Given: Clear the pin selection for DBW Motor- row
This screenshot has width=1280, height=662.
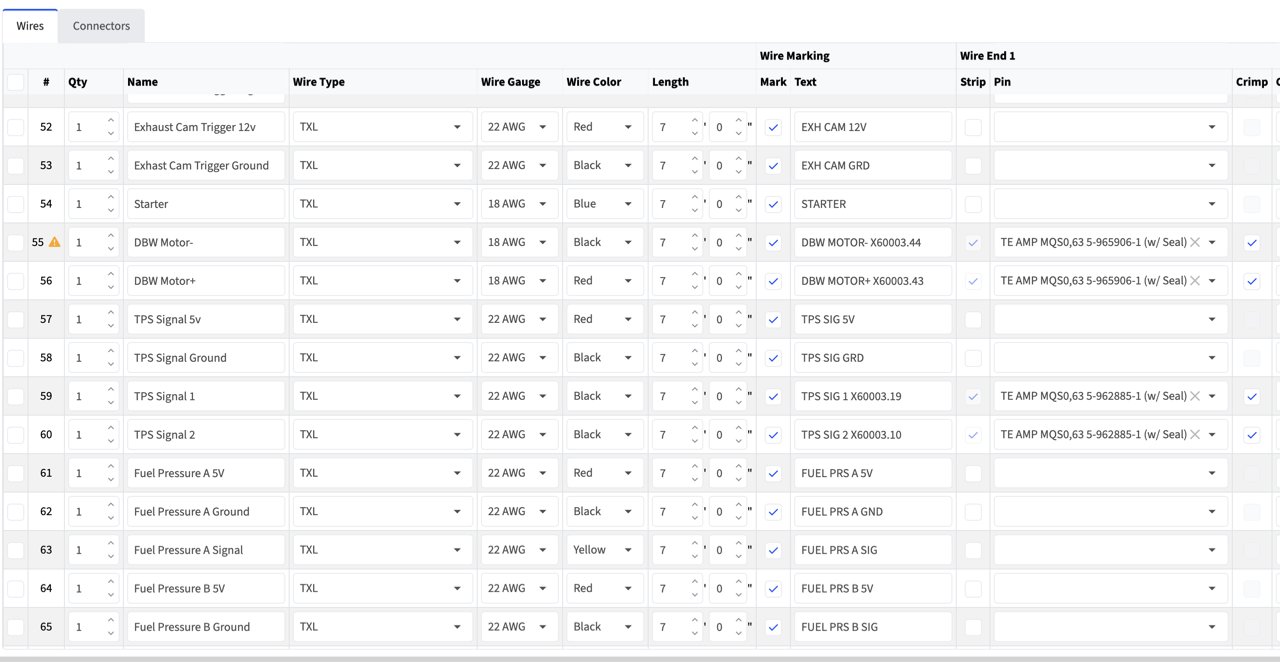Looking at the screenshot, I should click(1194, 242).
